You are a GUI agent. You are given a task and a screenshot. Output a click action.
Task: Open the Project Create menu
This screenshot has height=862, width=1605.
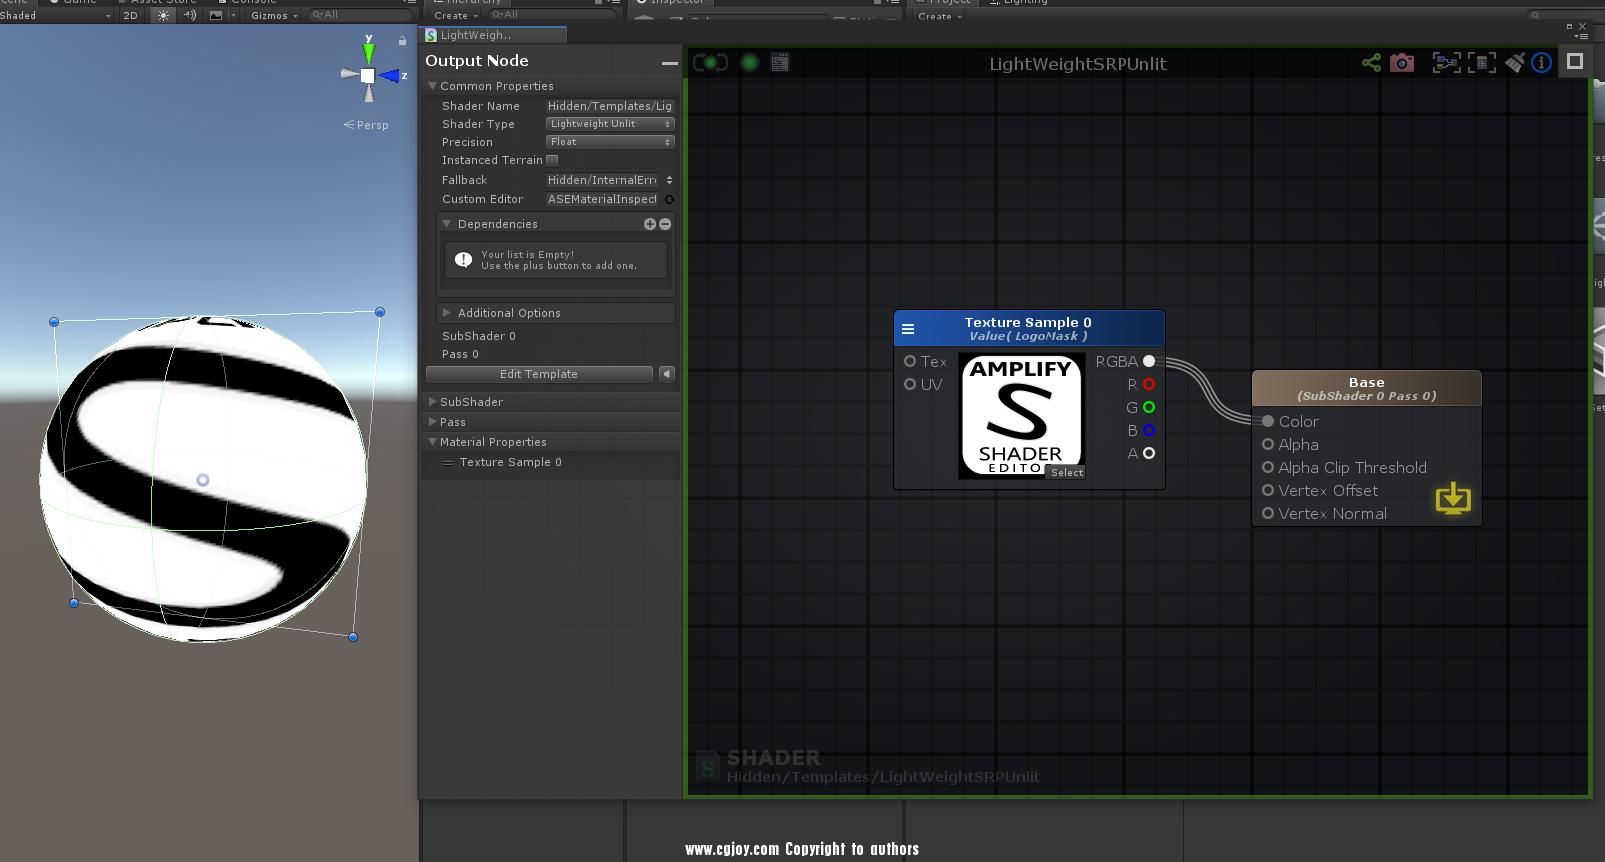(940, 16)
